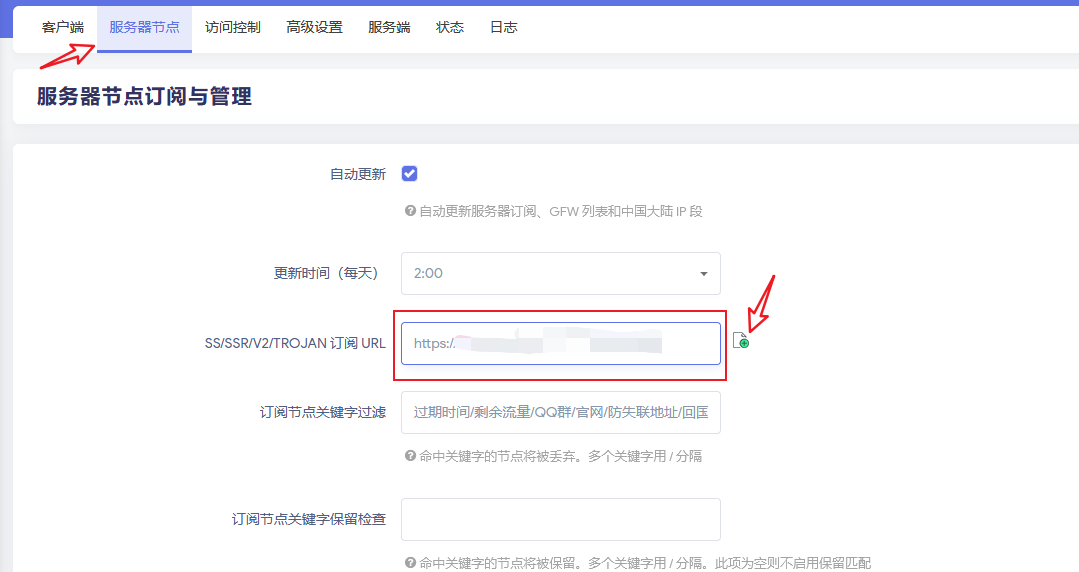Screen dimensions: 1079x572
Task: Open the 状态 tab
Action: (x=450, y=28)
